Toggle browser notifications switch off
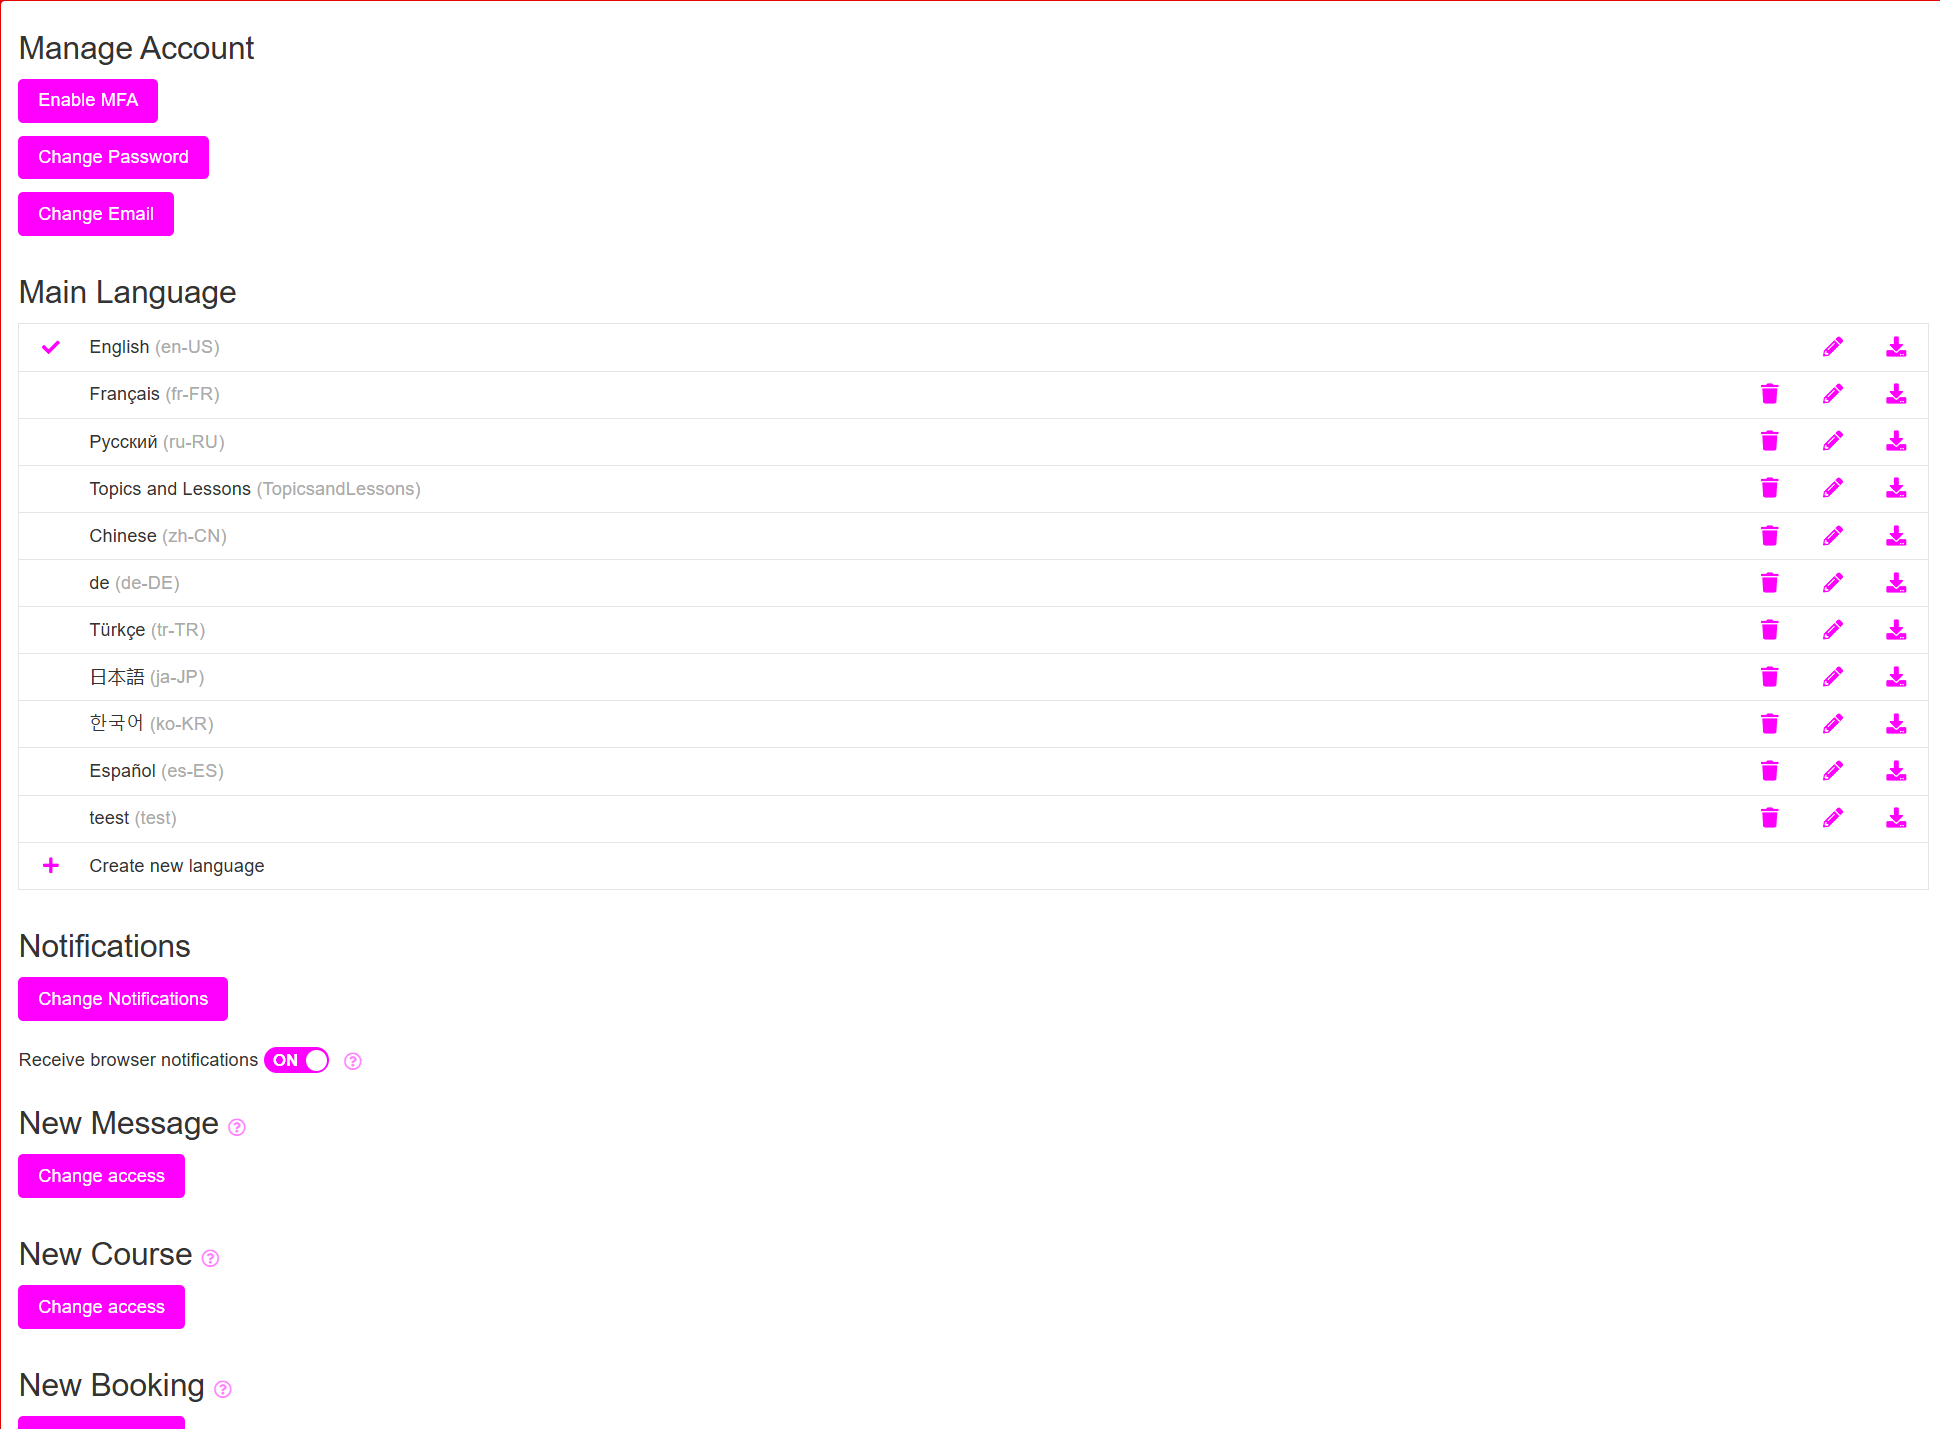Viewport: 1940px width, 1429px height. 297,1060
